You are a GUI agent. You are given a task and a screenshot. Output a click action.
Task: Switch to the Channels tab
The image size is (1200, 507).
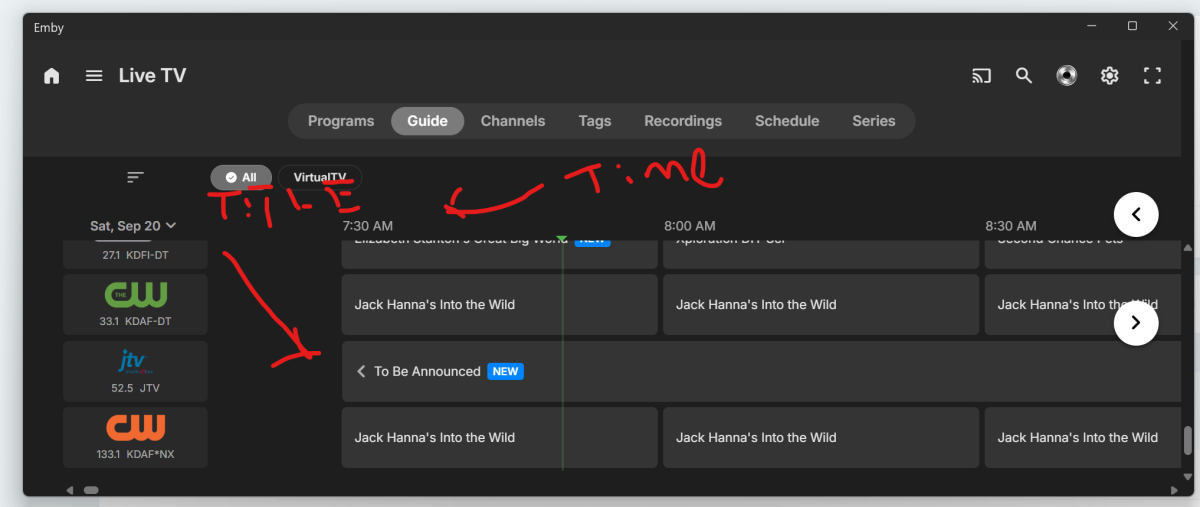pos(513,121)
